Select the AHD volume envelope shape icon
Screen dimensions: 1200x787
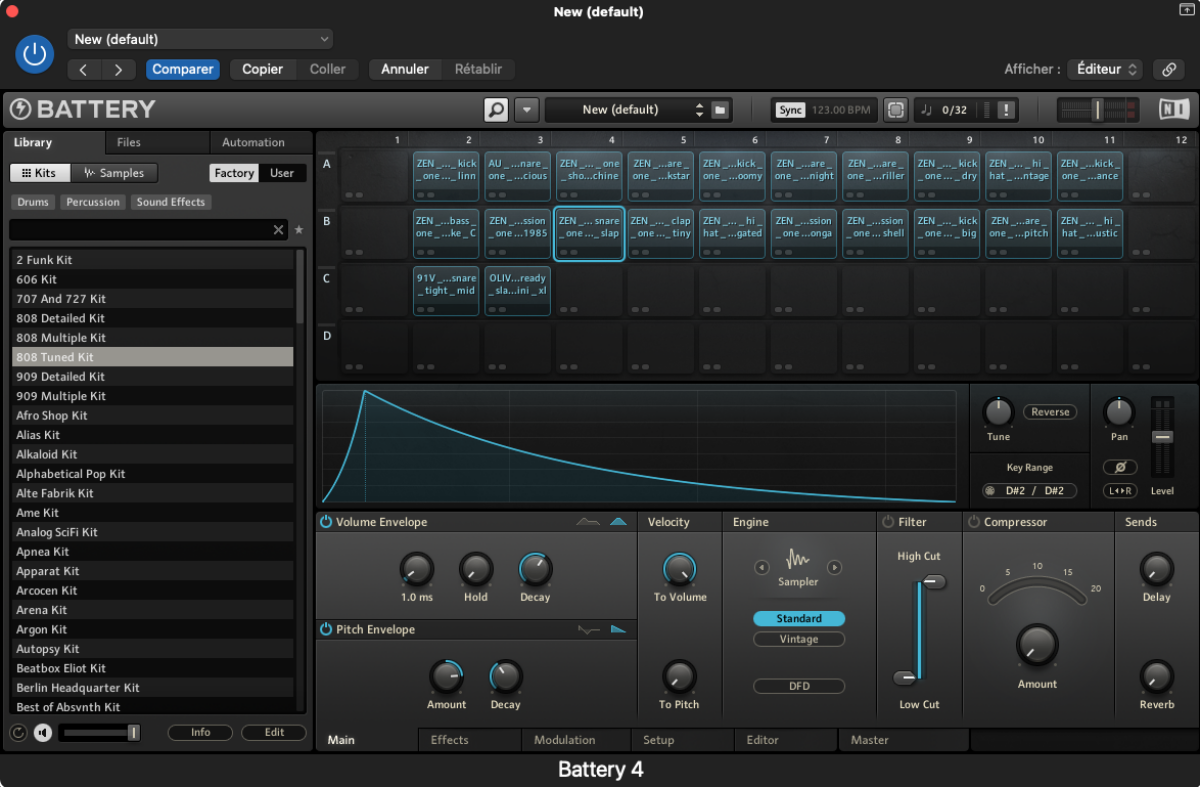click(619, 522)
